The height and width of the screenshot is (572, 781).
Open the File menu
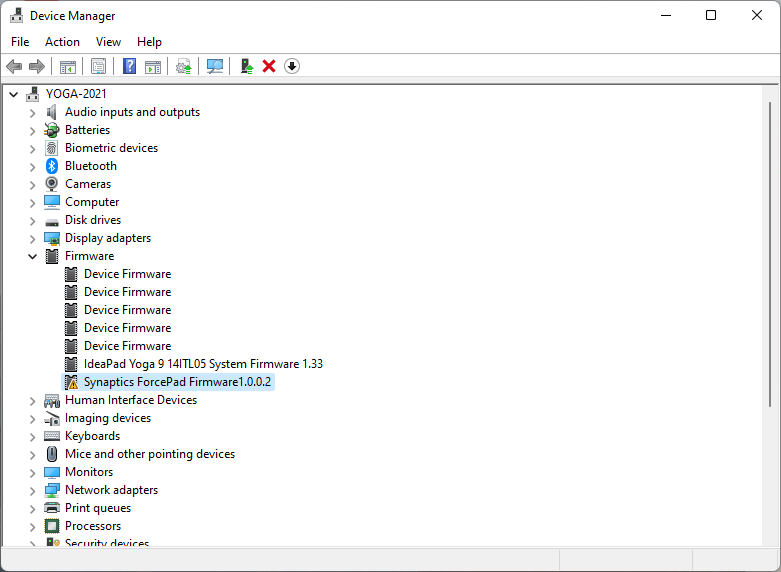pos(20,42)
